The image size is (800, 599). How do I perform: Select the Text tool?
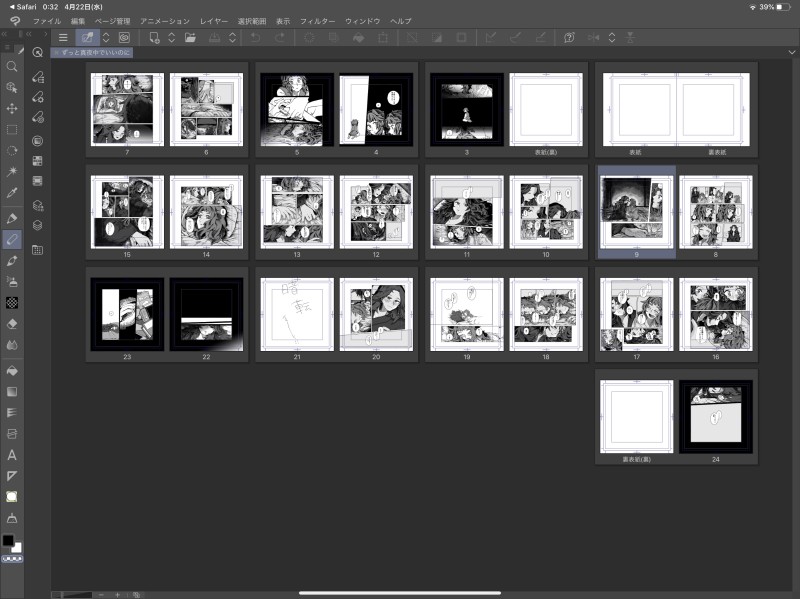pos(12,455)
